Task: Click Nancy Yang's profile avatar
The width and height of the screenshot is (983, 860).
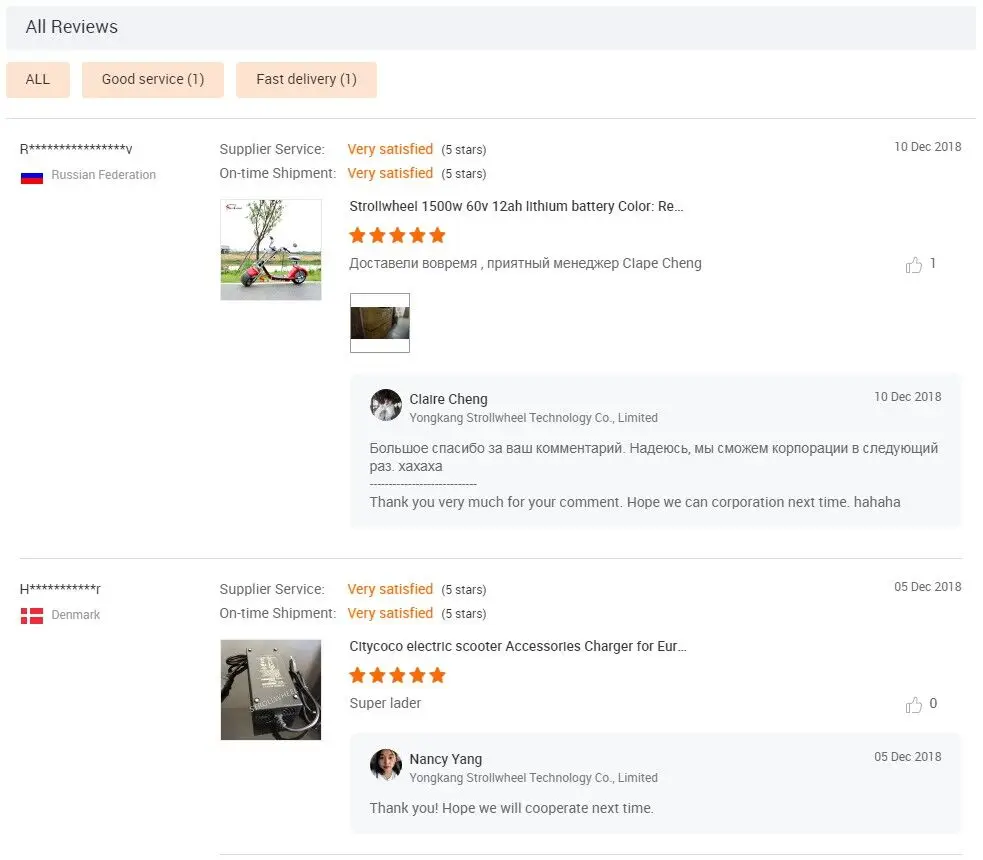Action: (x=385, y=765)
